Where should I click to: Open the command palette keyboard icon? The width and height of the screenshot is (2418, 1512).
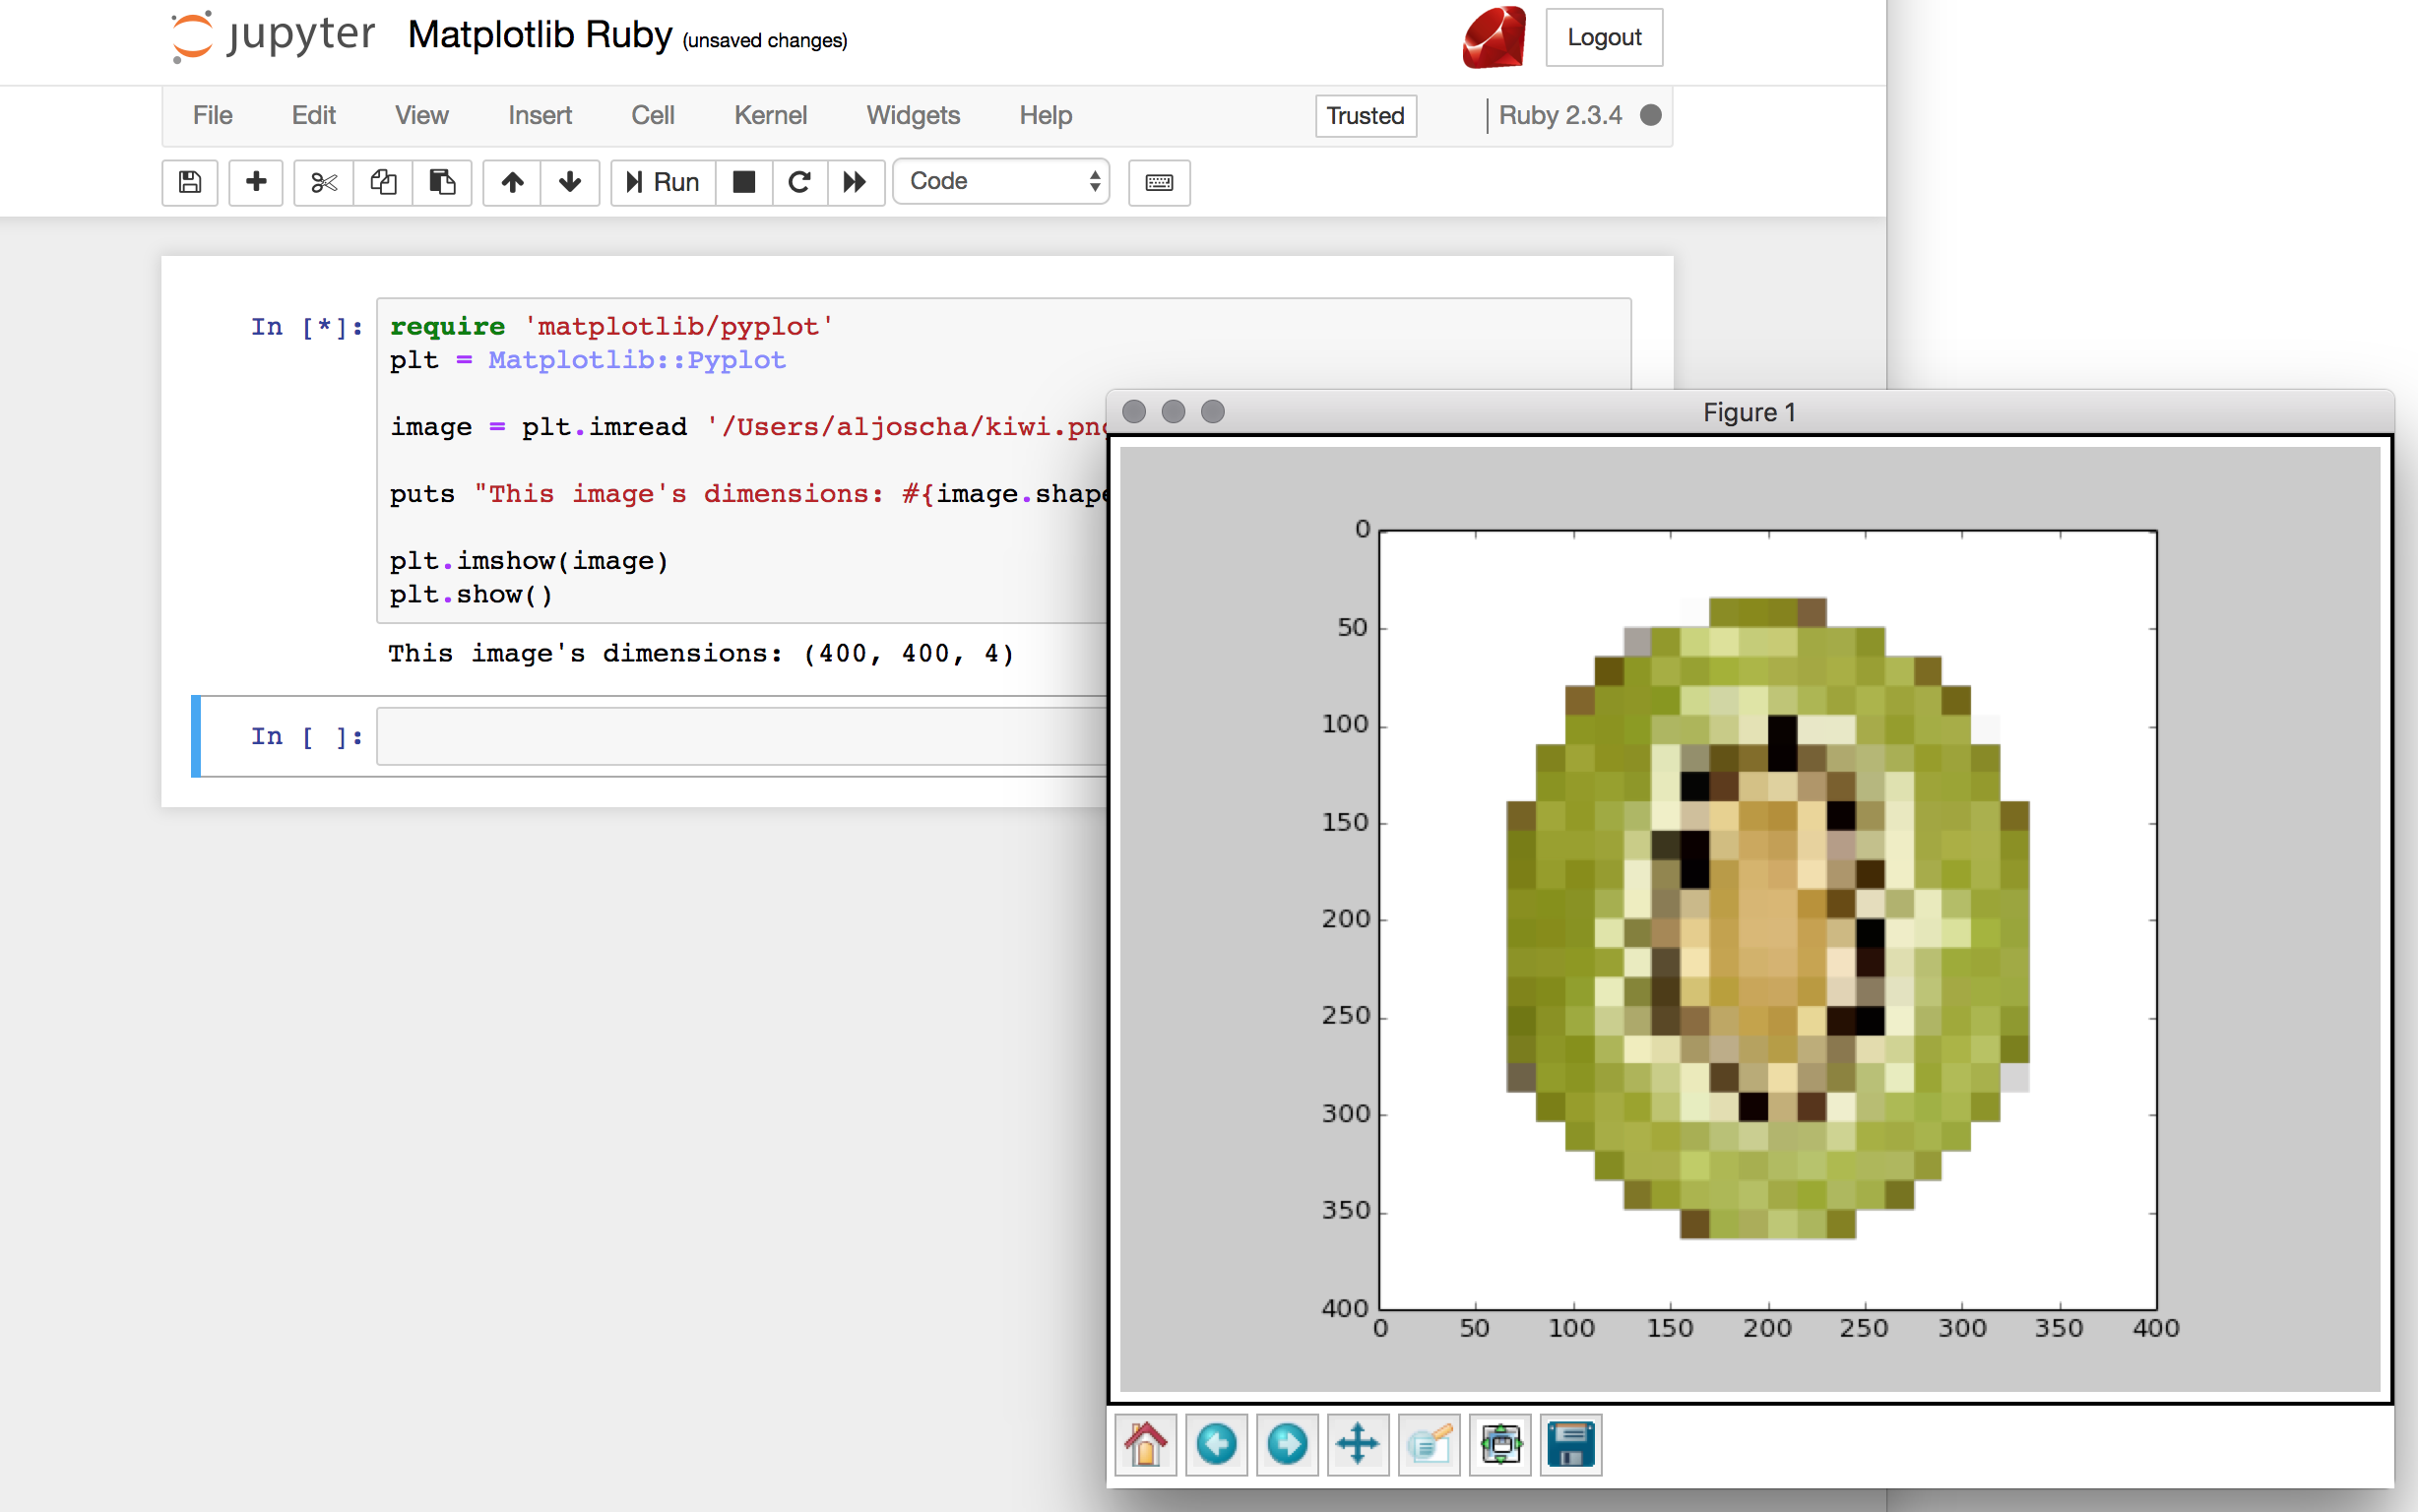1159,182
